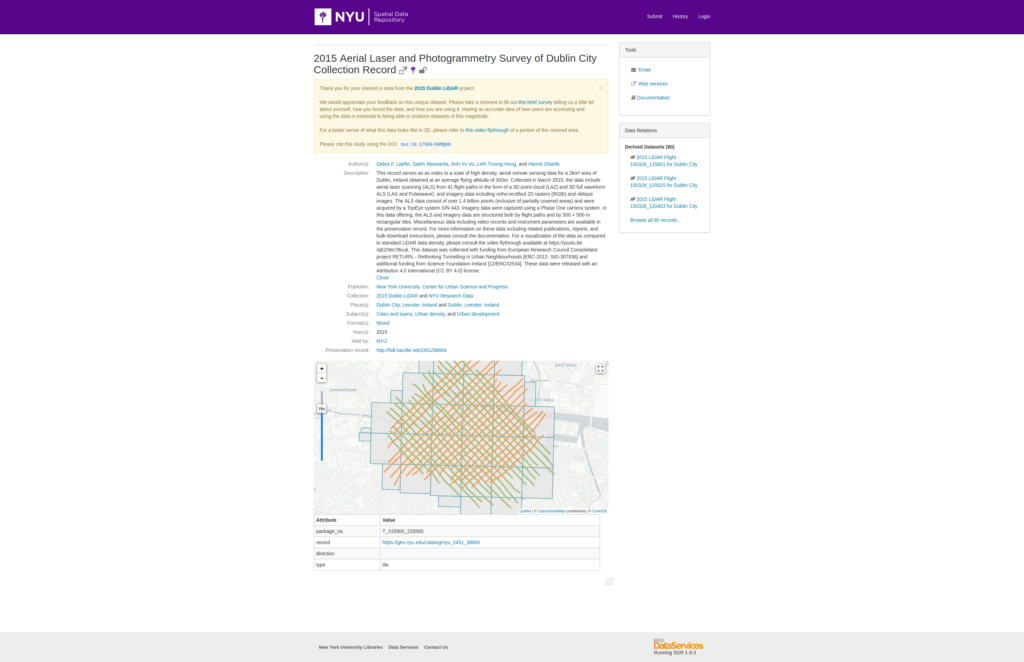1024x662 pixels.
Task: Open the History menu item
Action: pos(680,16)
